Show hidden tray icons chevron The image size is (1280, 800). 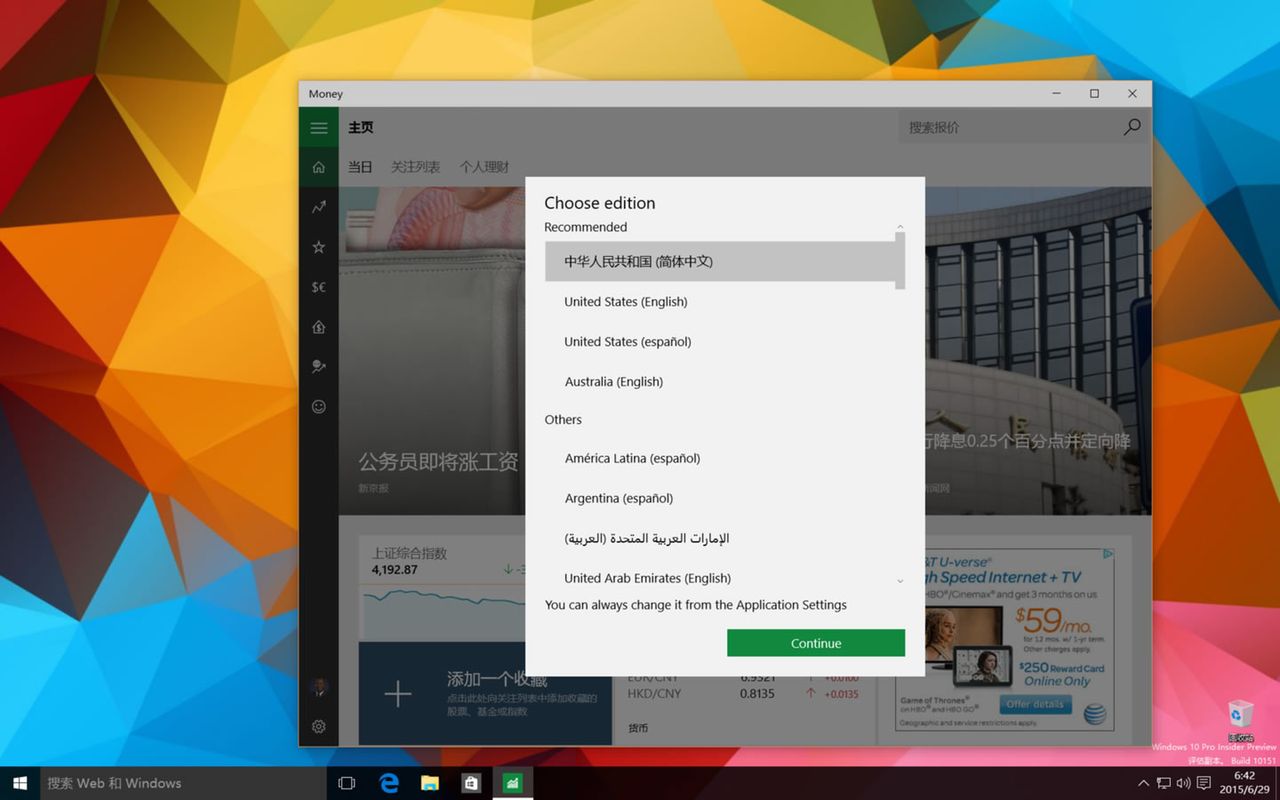1143,783
